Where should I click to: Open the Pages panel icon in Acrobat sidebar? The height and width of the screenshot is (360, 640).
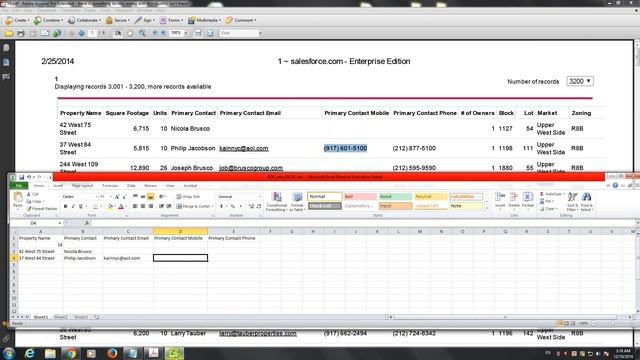point(6,48)
